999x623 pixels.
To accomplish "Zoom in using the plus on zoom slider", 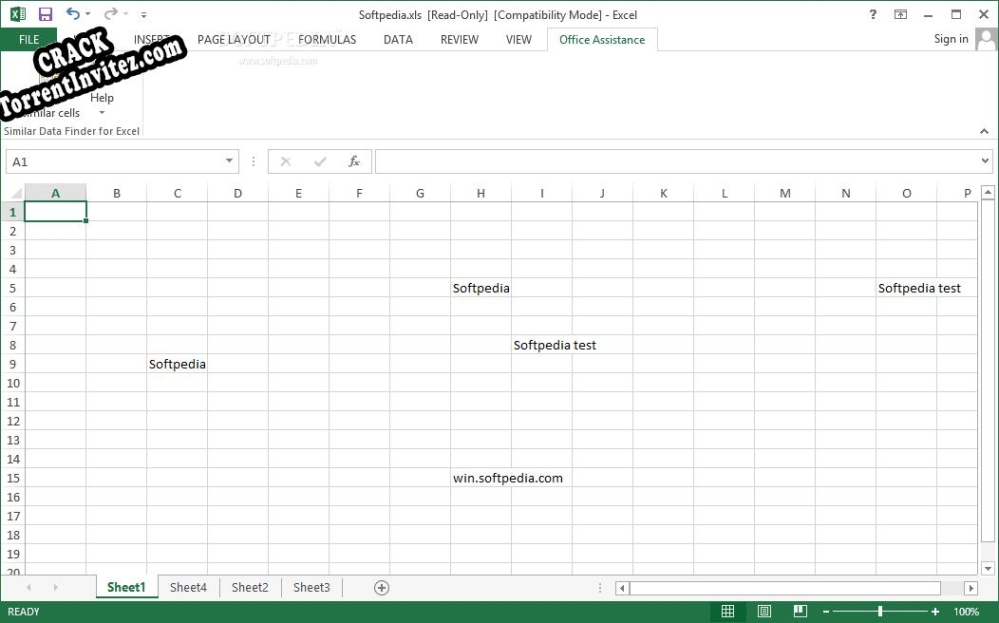I will click(x=933, y=611).
